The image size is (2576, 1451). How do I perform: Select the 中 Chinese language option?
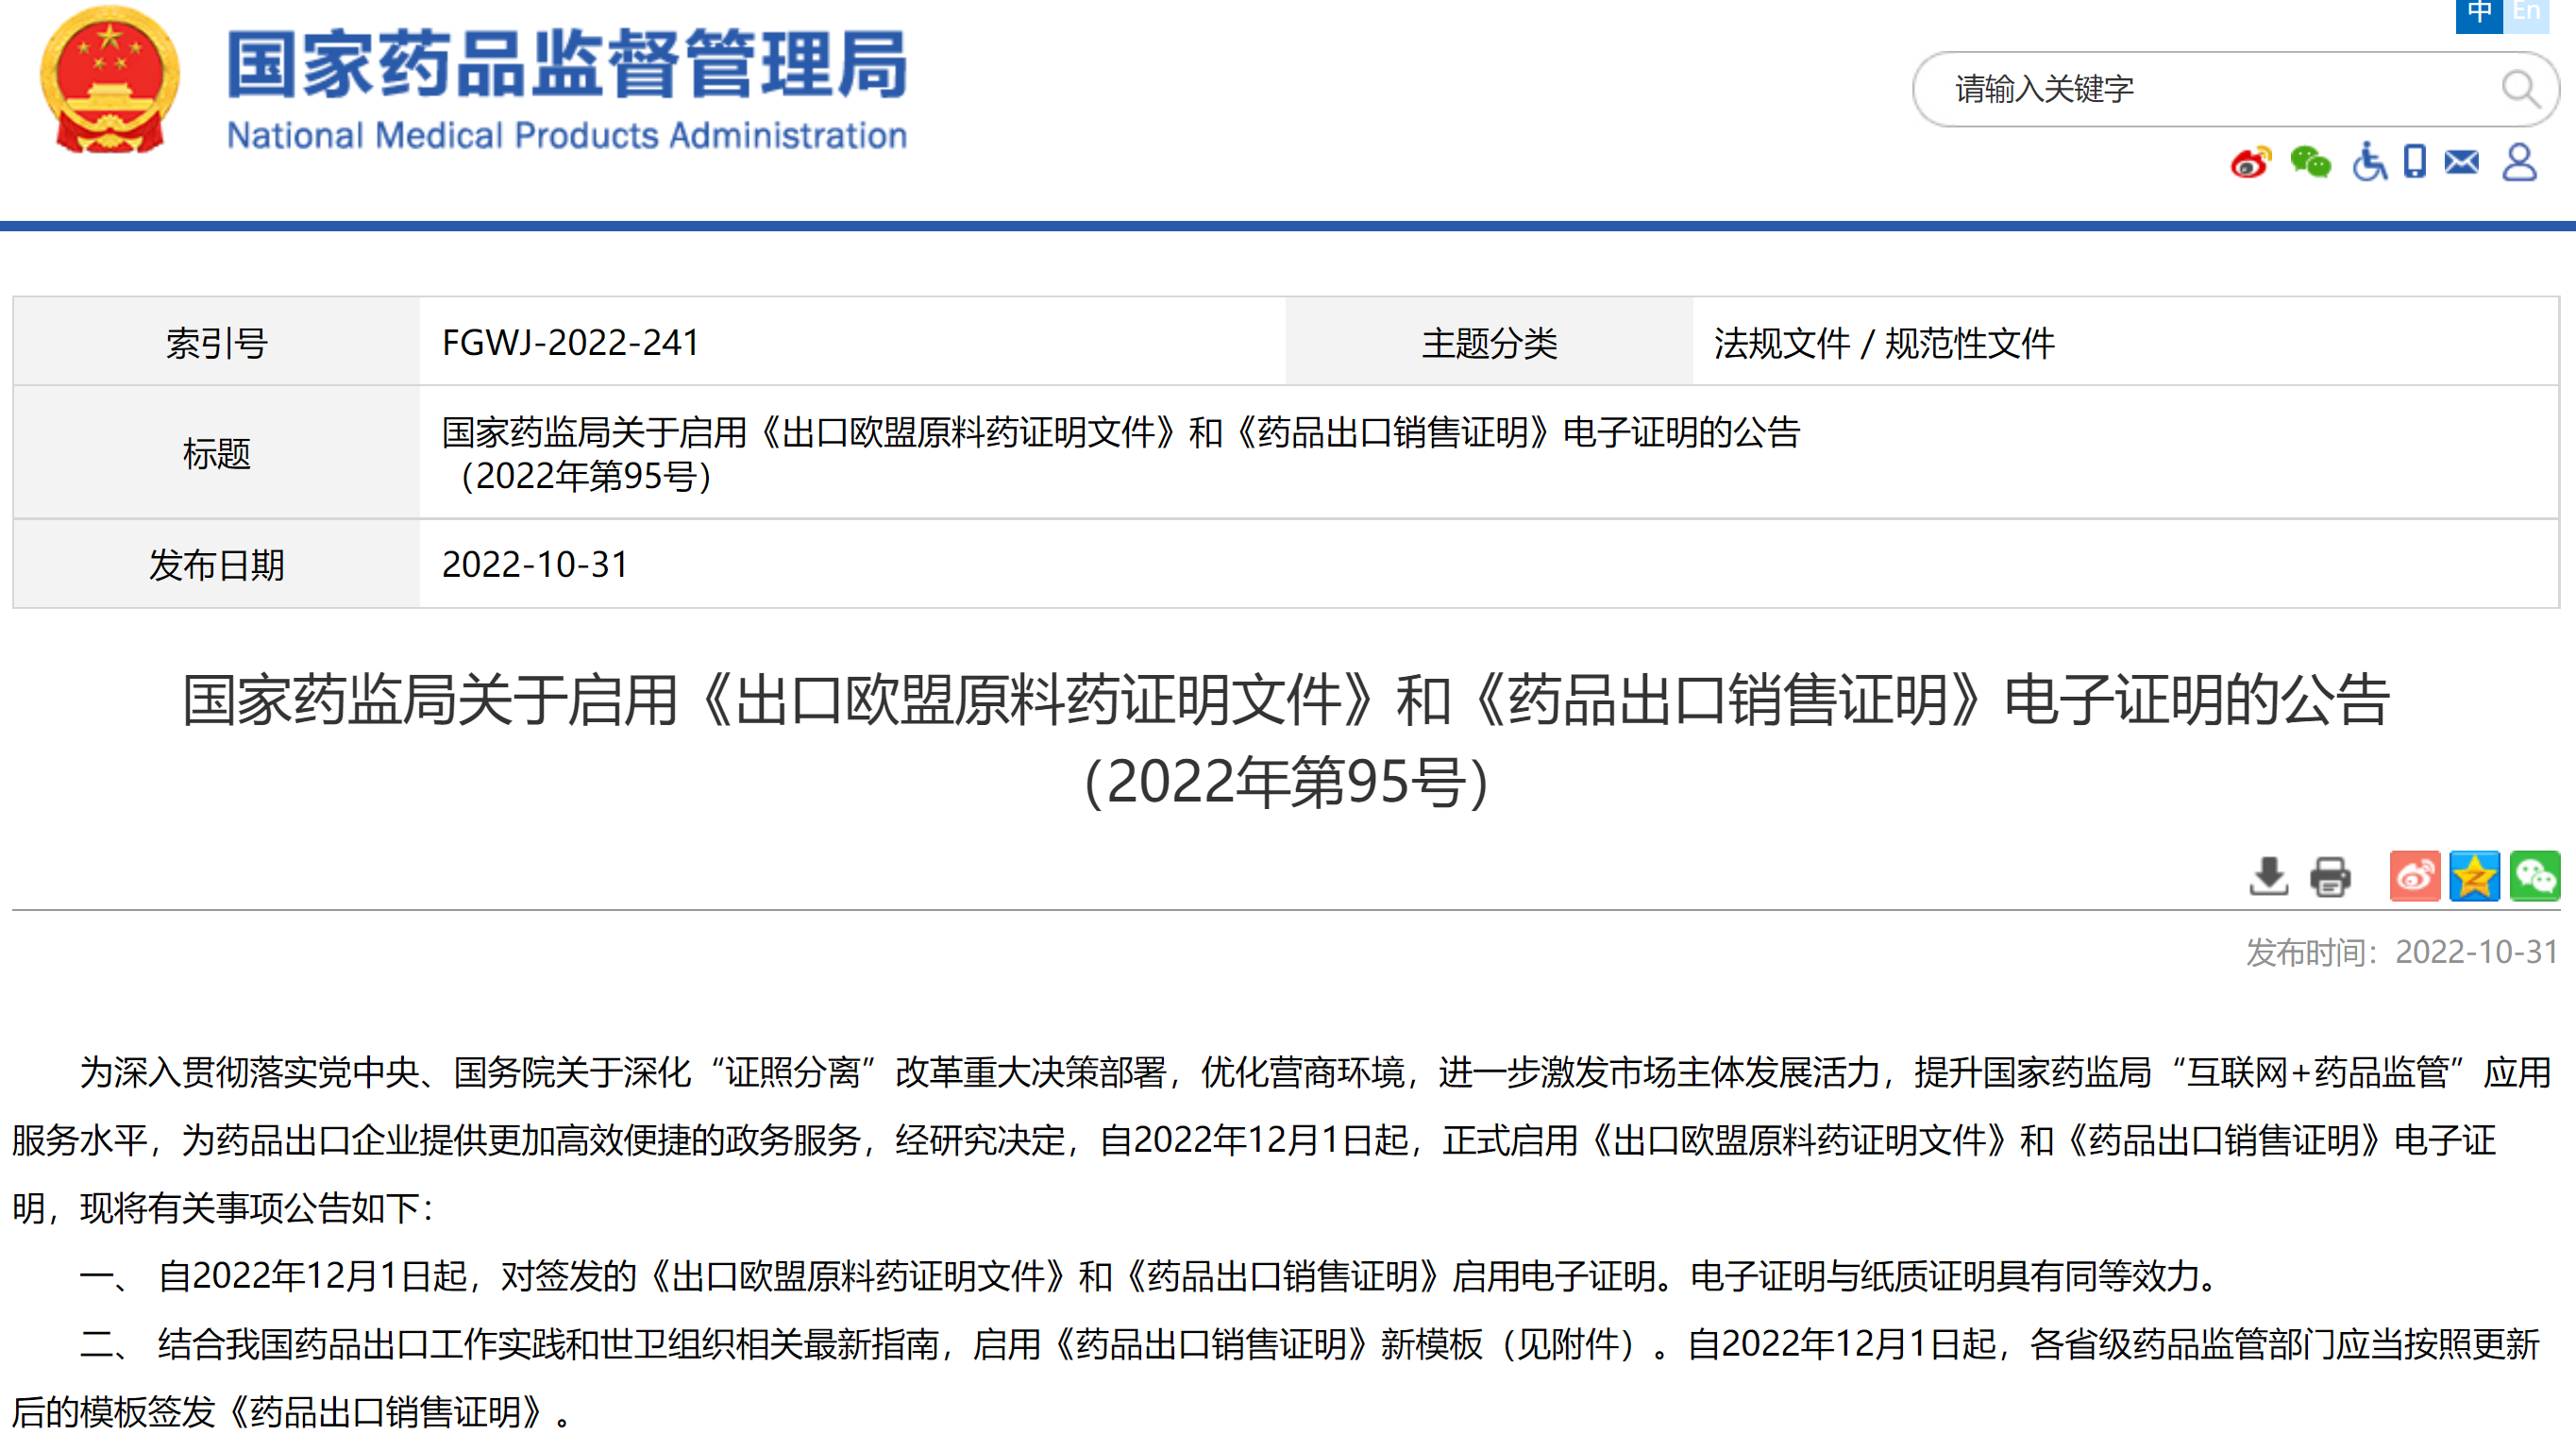point(2479,14)
